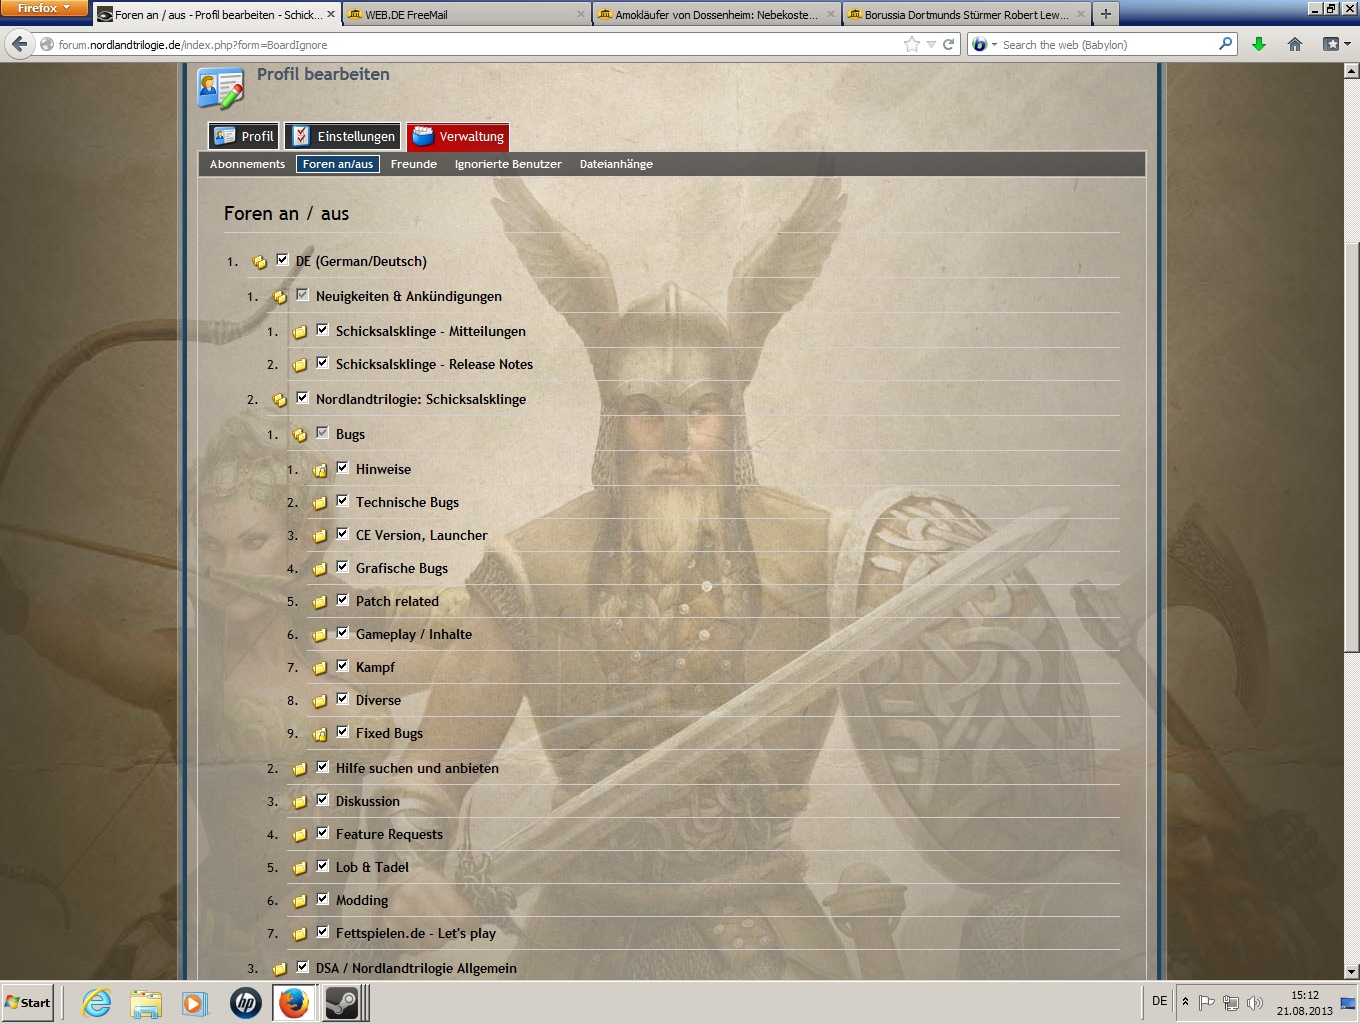Open the Downloads green arrow icon
1360x1024 pixels.
click(x=1259, y=44)
